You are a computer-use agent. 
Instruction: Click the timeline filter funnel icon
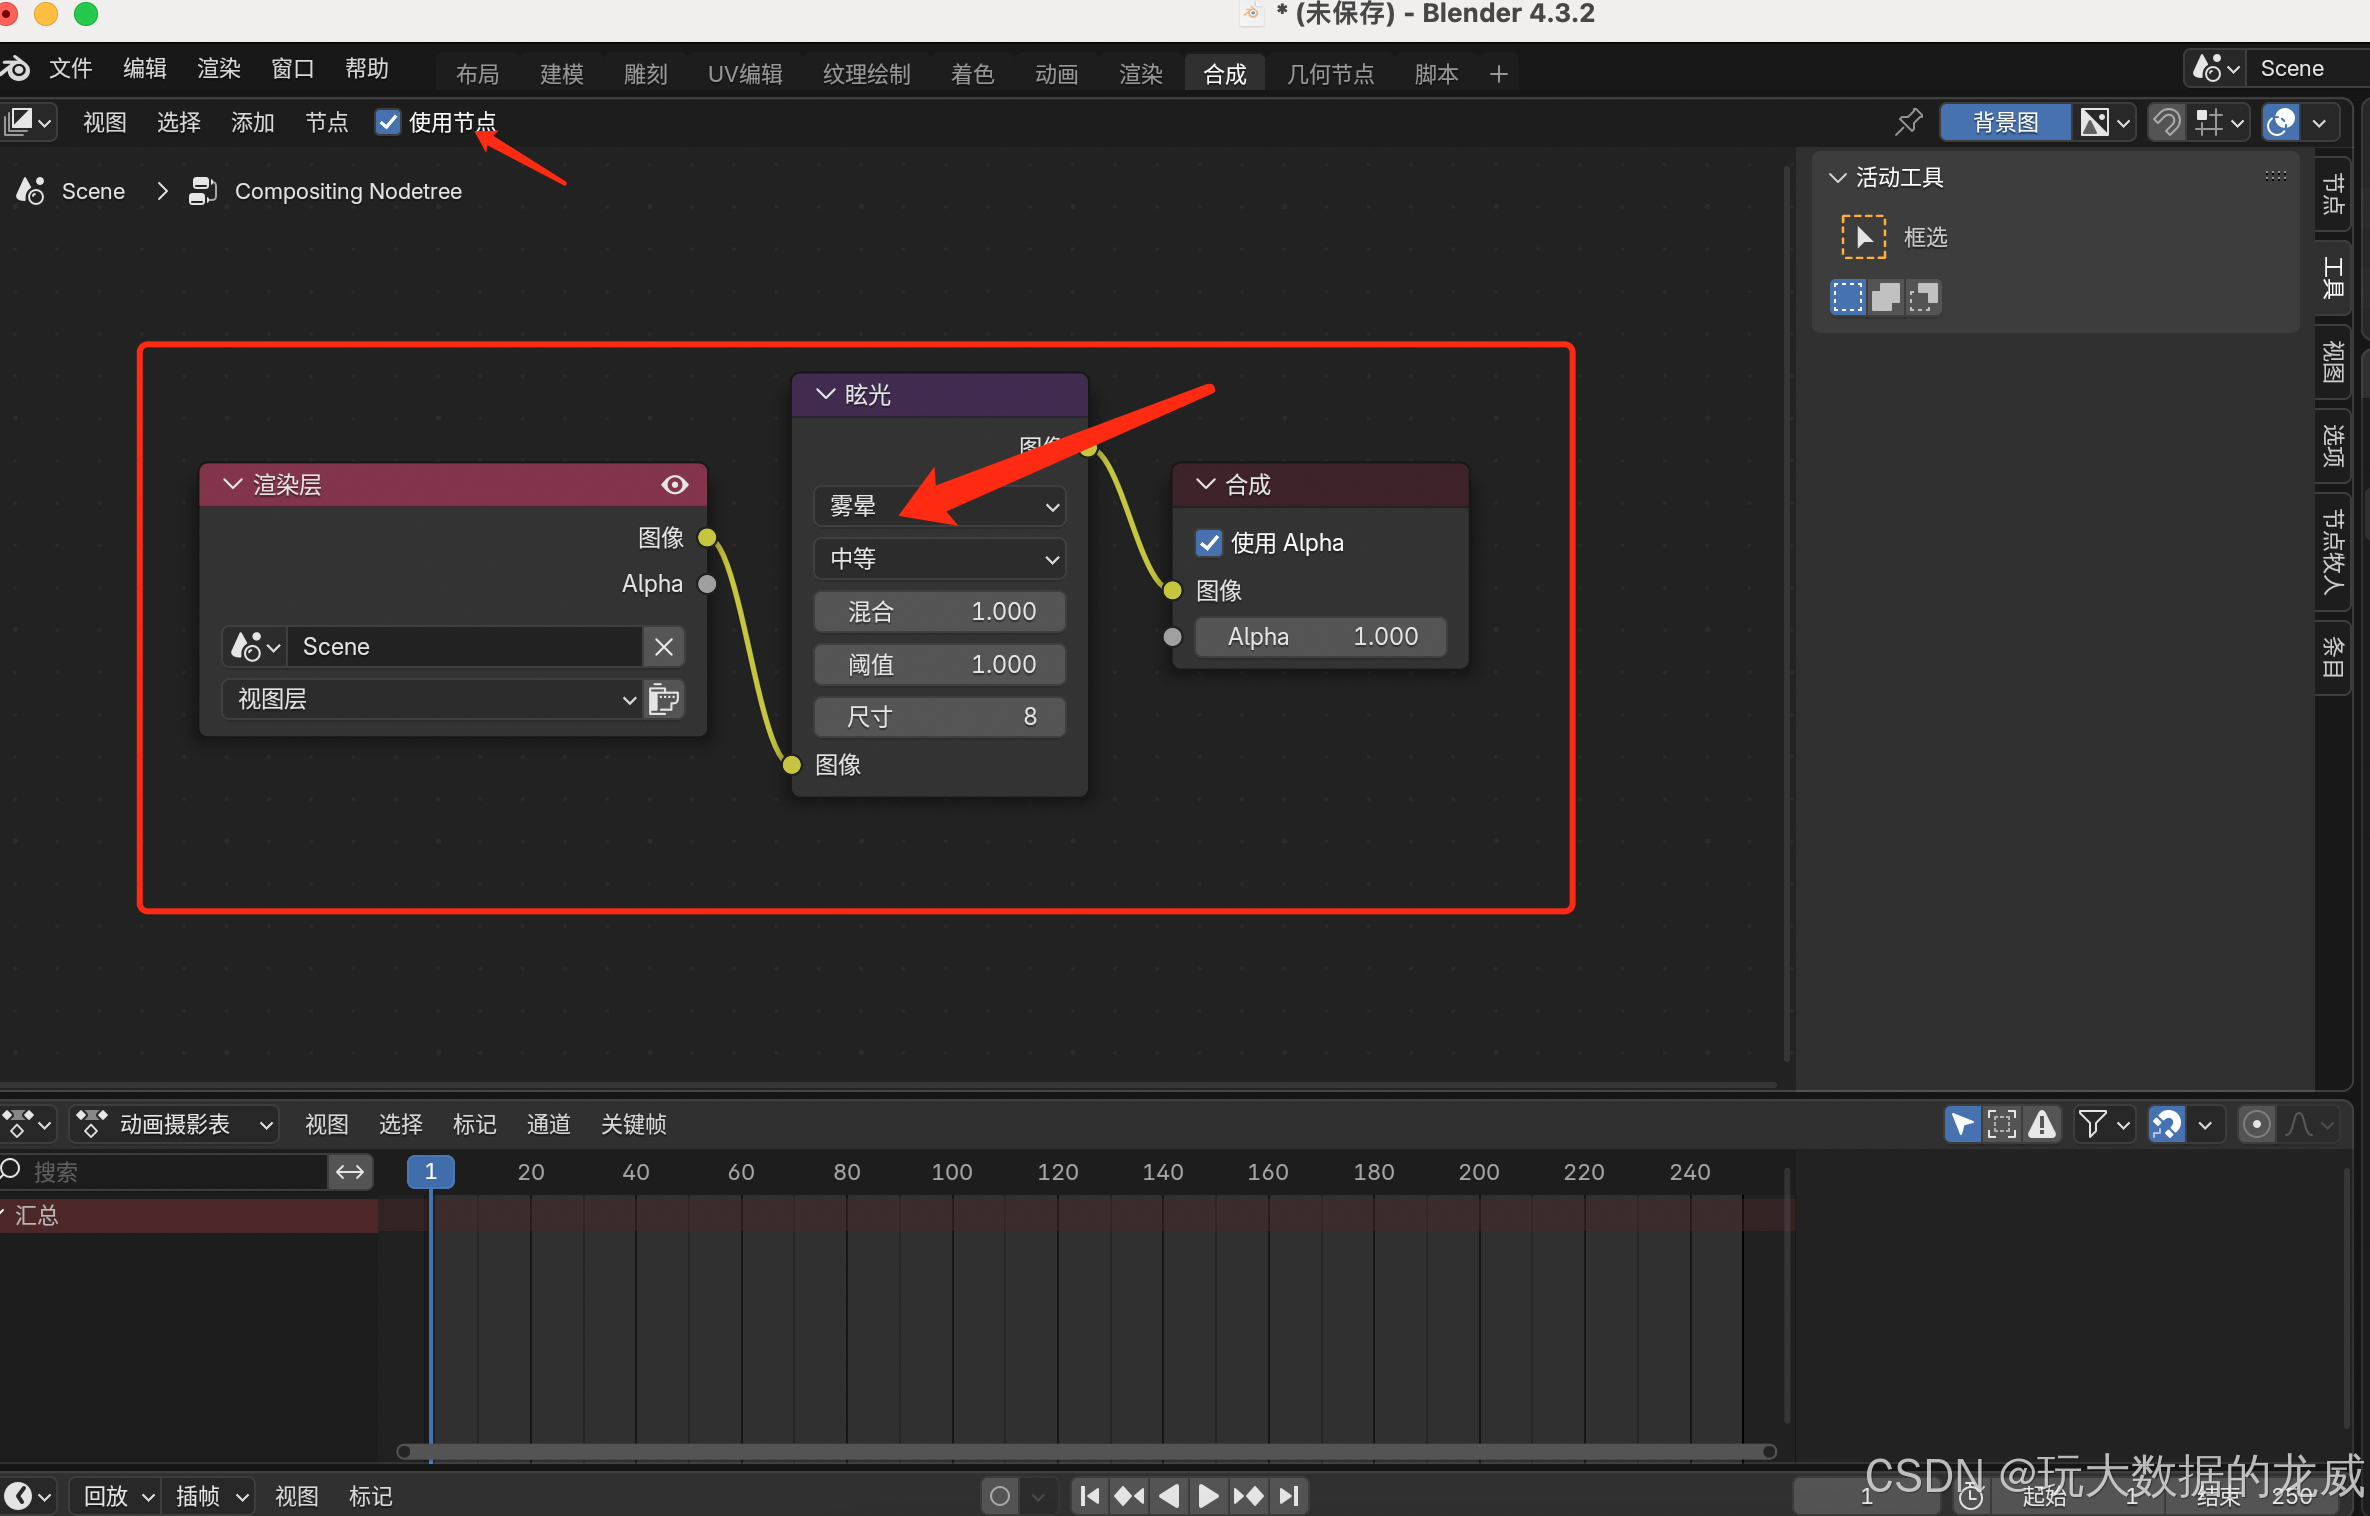pyautogui.click(x=2092, y=1124)
